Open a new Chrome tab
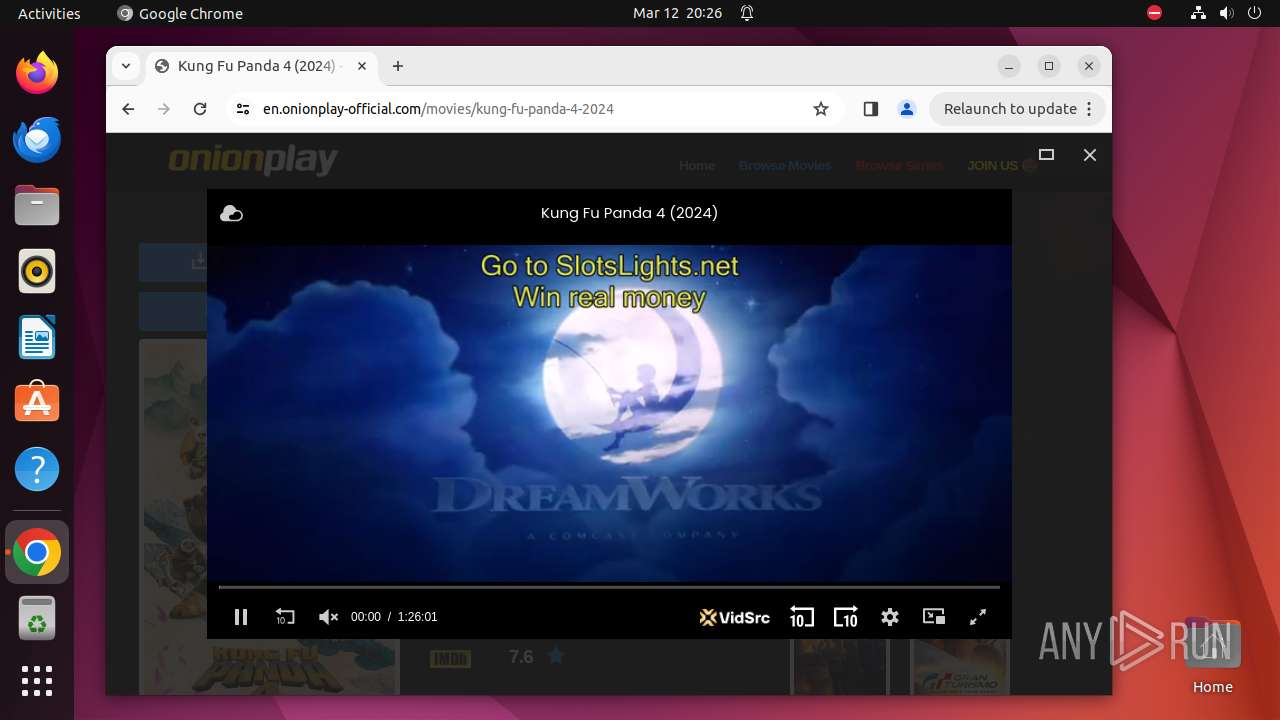 coord(398,66)
